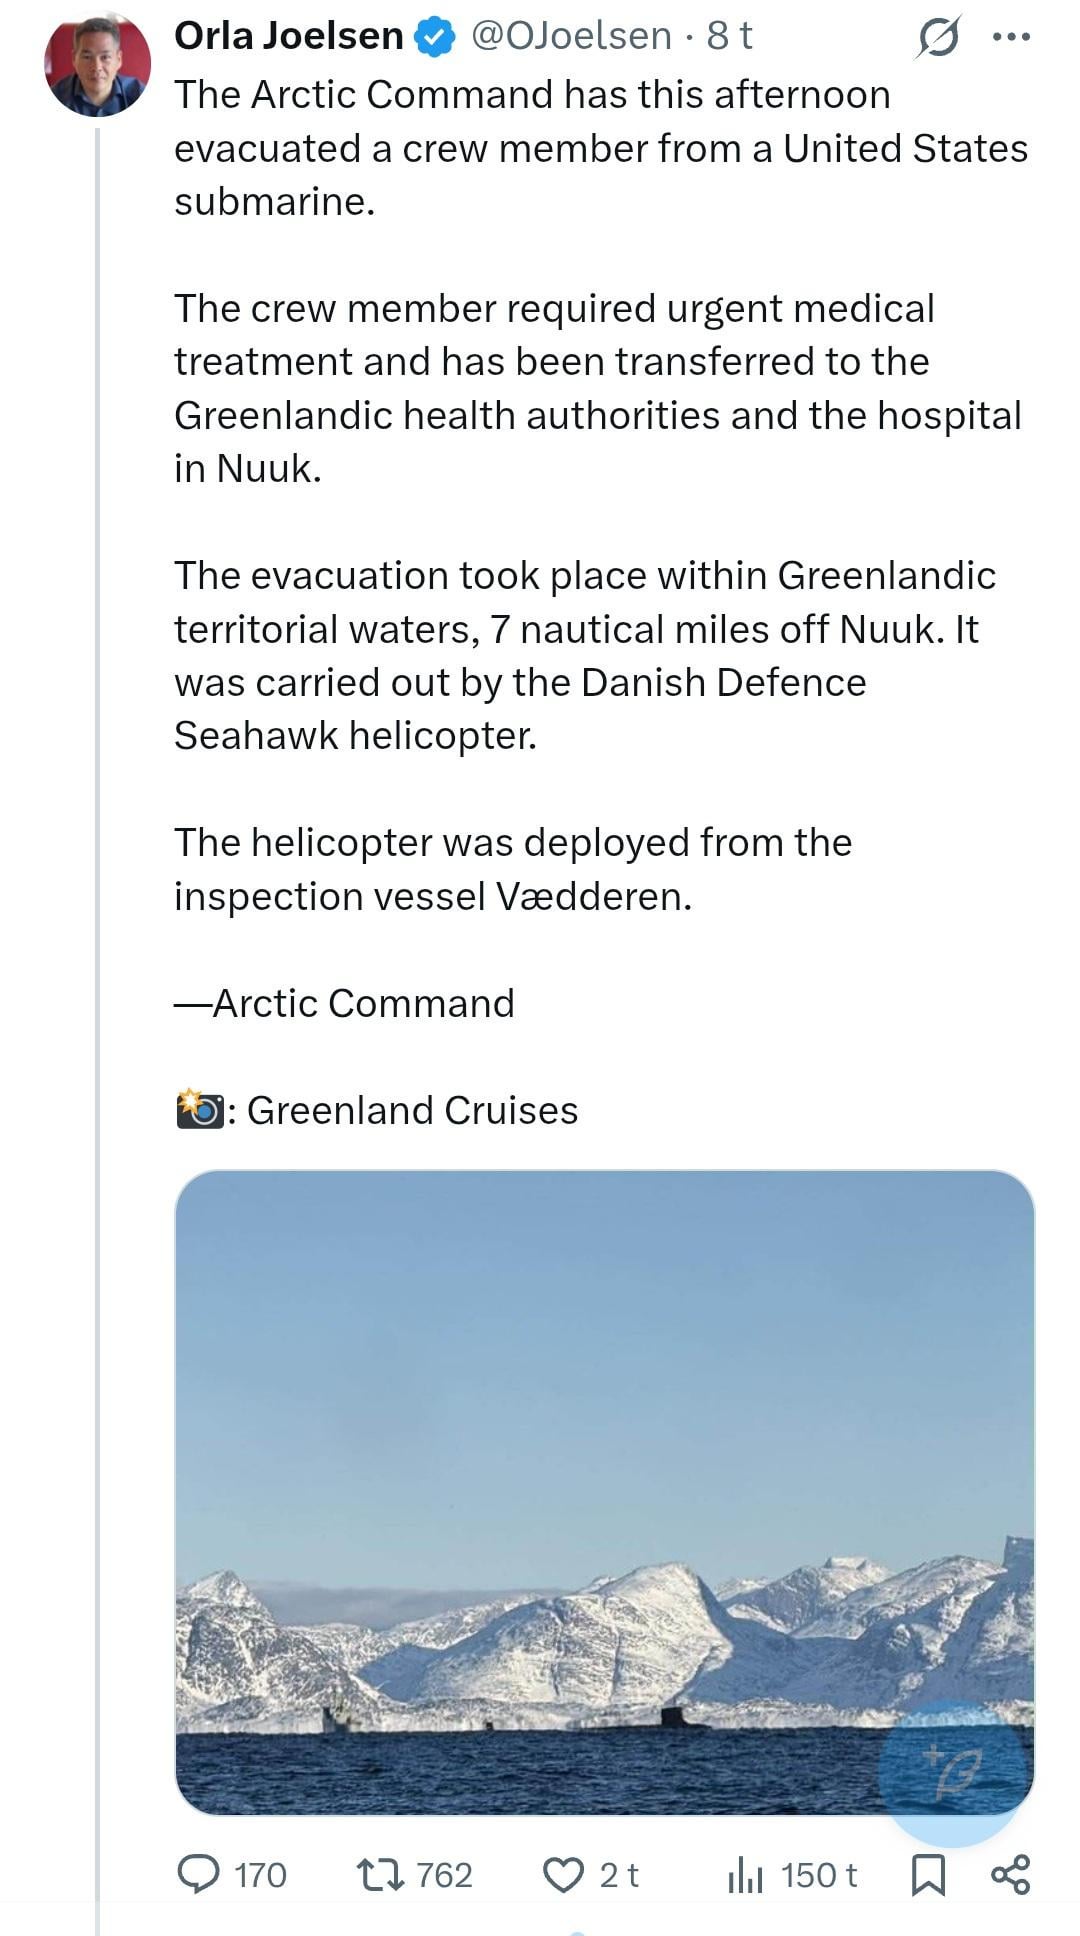Open the Grok explain icon
The width and height of the screenshot is (1080, 1936).
click(937, 38)
